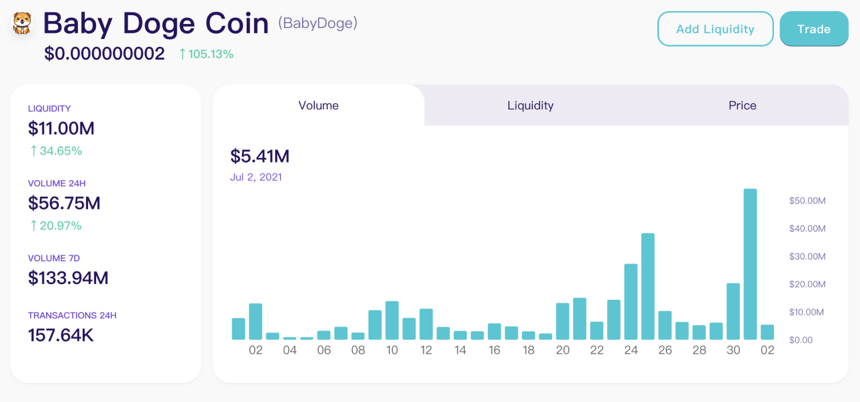The width and height of the screenshot is (860, 402).
Task: Open the Trade button
Action: coord(814,29)
